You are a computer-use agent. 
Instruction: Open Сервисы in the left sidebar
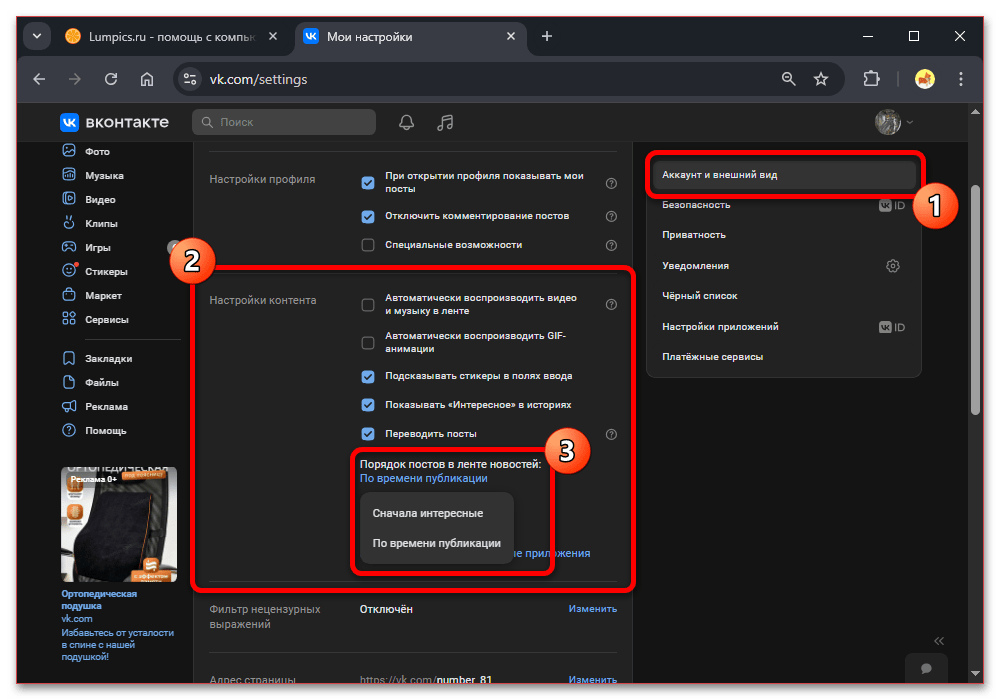pos(107,319)
